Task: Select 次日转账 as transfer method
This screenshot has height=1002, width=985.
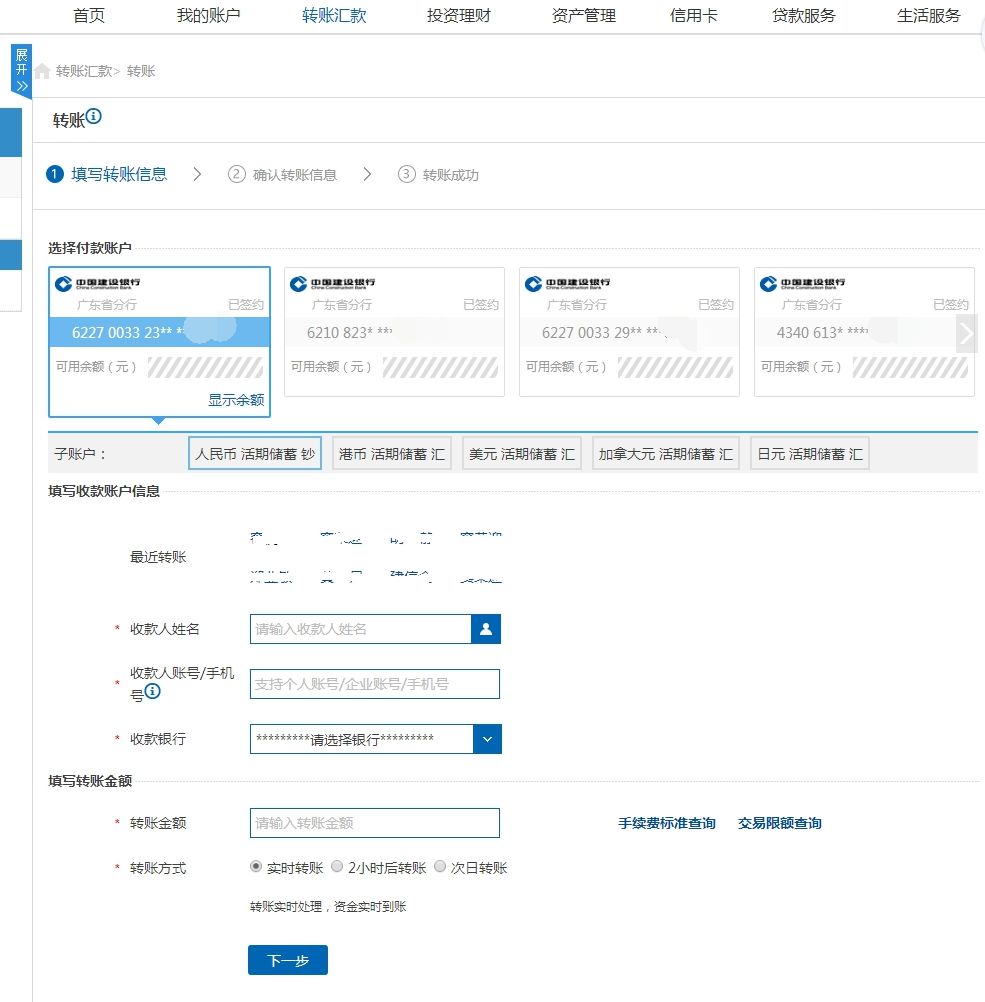Action: [x=440, y=867]
